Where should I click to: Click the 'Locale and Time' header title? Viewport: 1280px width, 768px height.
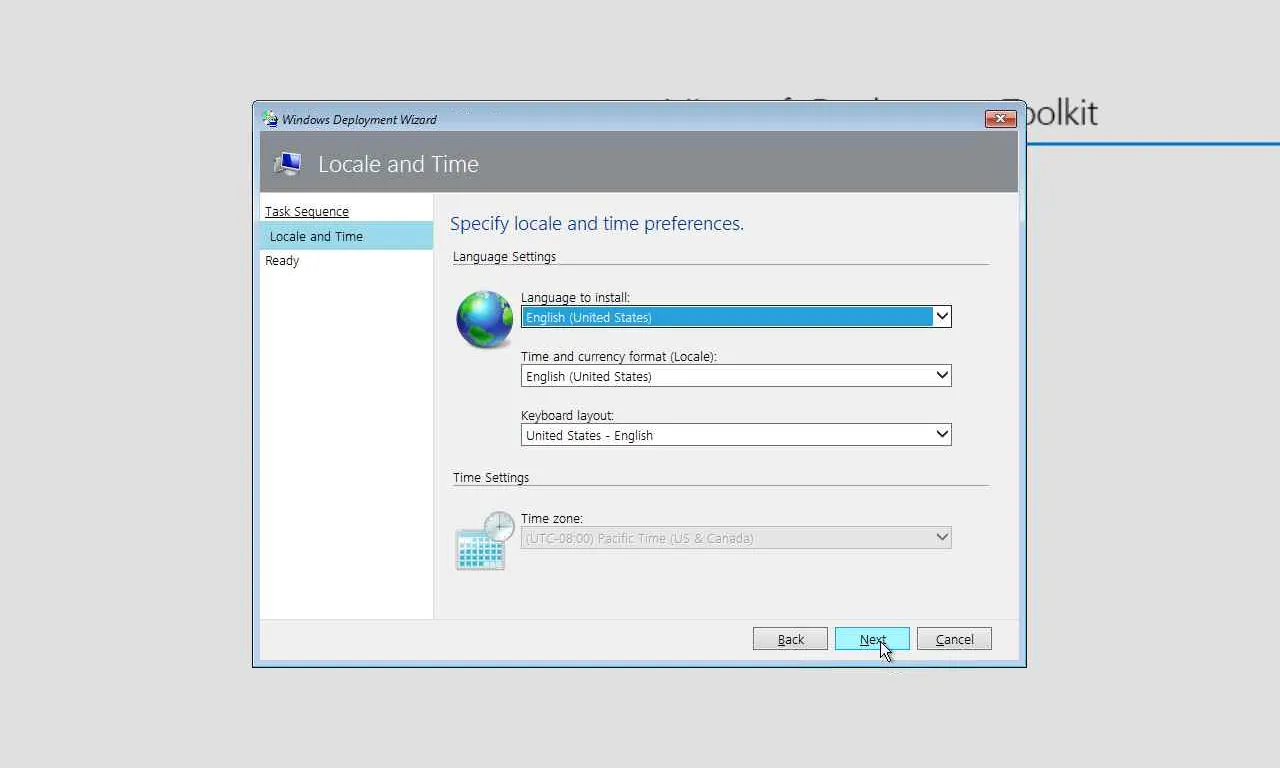click(398, 164)
